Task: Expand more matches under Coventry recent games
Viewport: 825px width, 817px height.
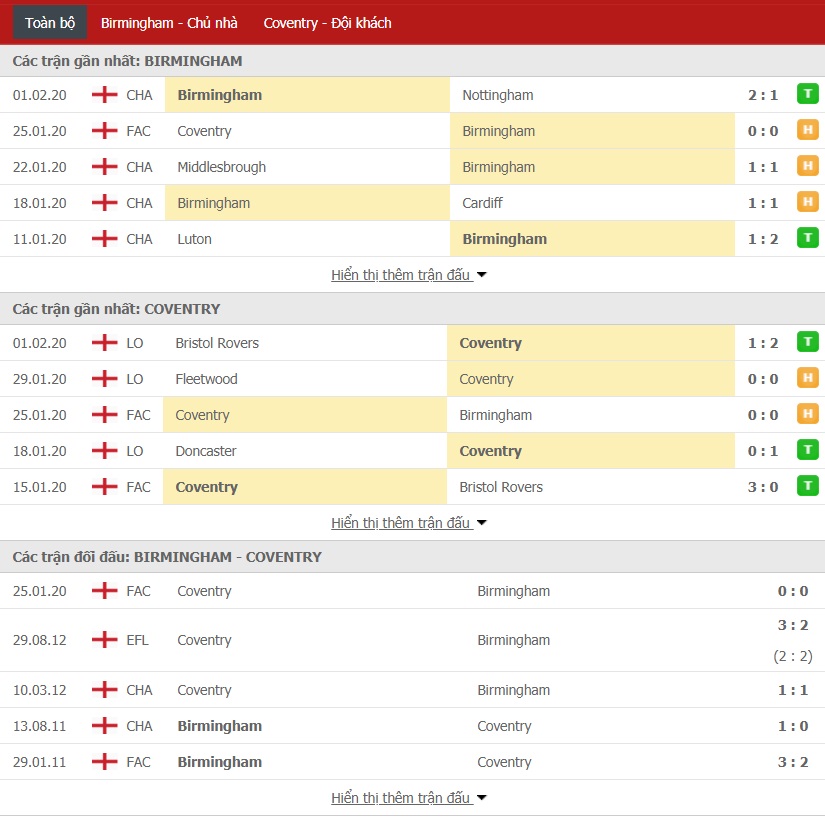Action: [409, 523]
